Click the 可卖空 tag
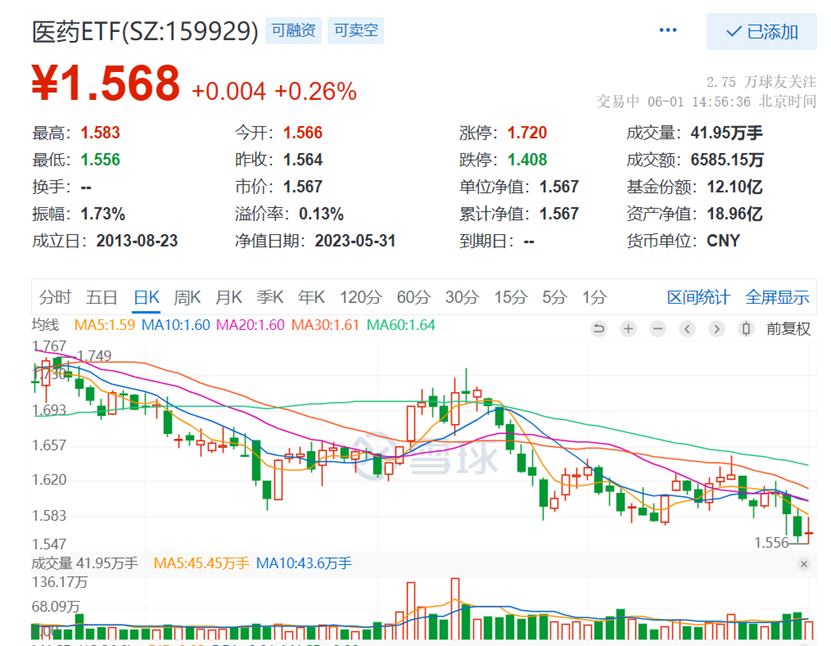The width and height of the screenshot is (831, 646). pos(356,30)
